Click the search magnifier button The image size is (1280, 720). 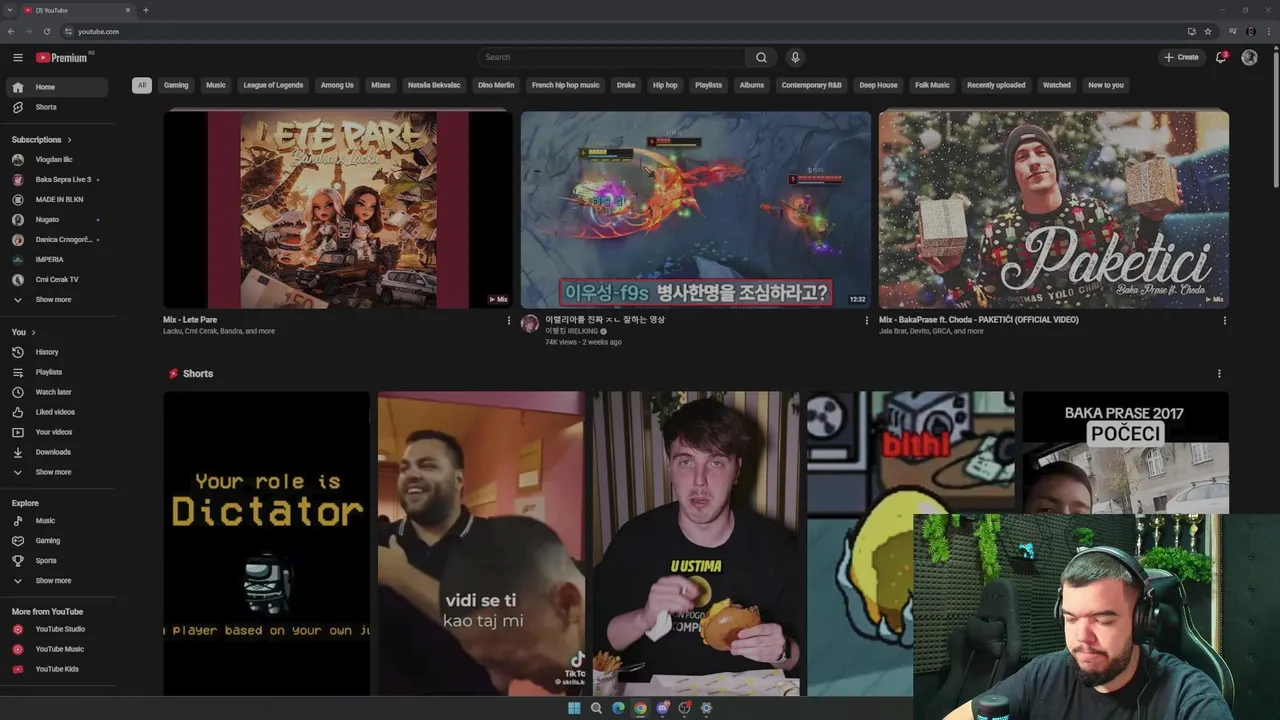click(761, 57)
